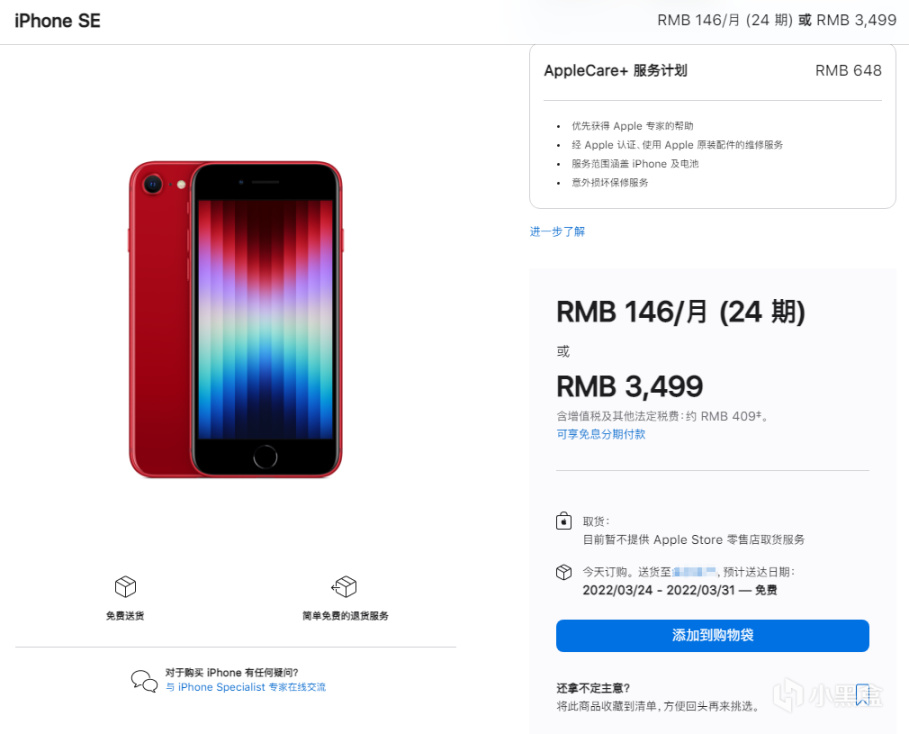Click the free shipping box icon
909x734 pixels.
[x=125, y=587]
